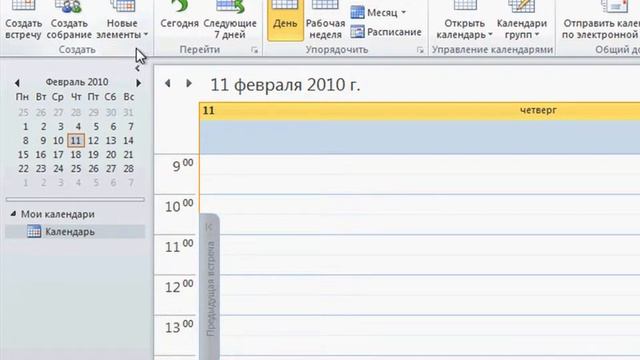Open Arrange (Упорядочить) group dialog launcher
640x360 pixels.
click(420, 50)
